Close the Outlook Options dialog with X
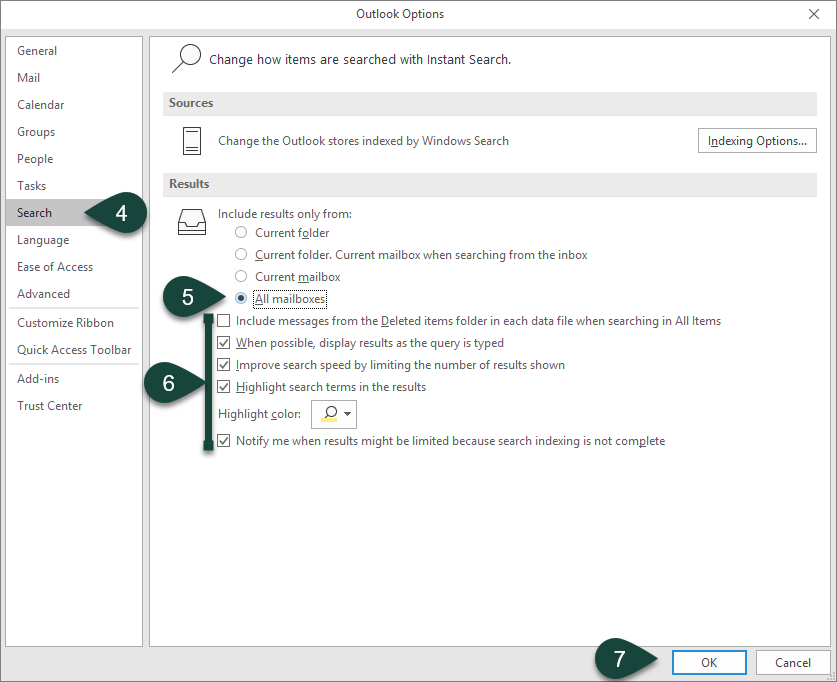837x682 pixels. click(x=813, y=14)
